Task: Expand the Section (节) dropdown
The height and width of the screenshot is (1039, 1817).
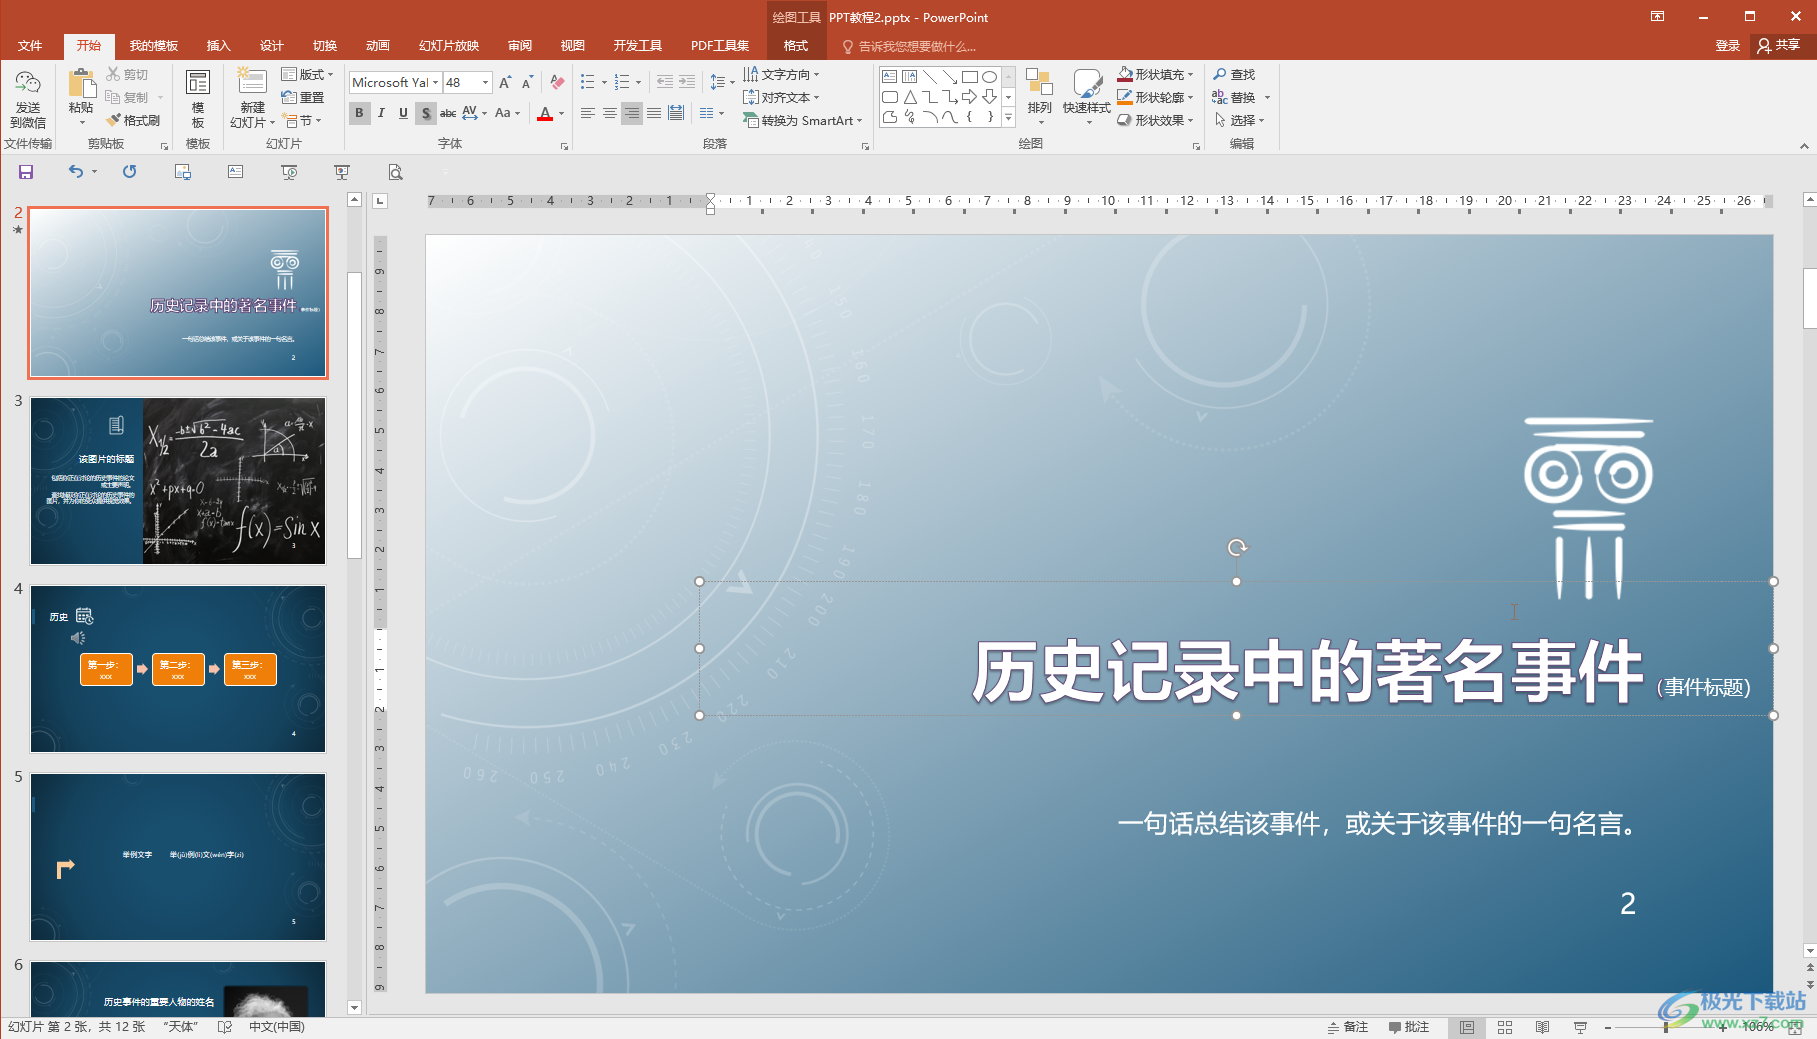Action: pyautogui.click(x=302, y=120)
